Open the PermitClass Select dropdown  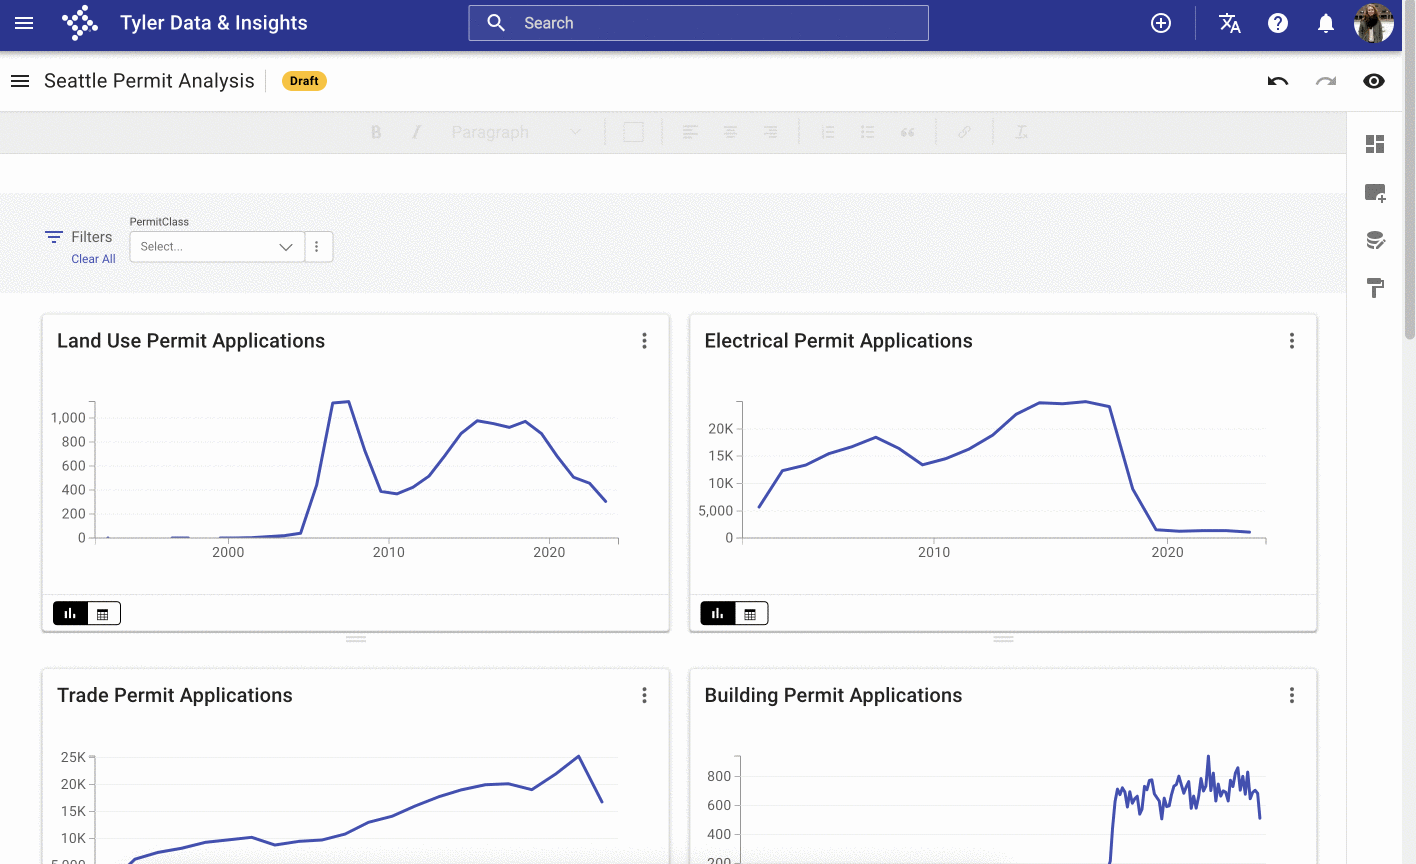pos(217,246)
